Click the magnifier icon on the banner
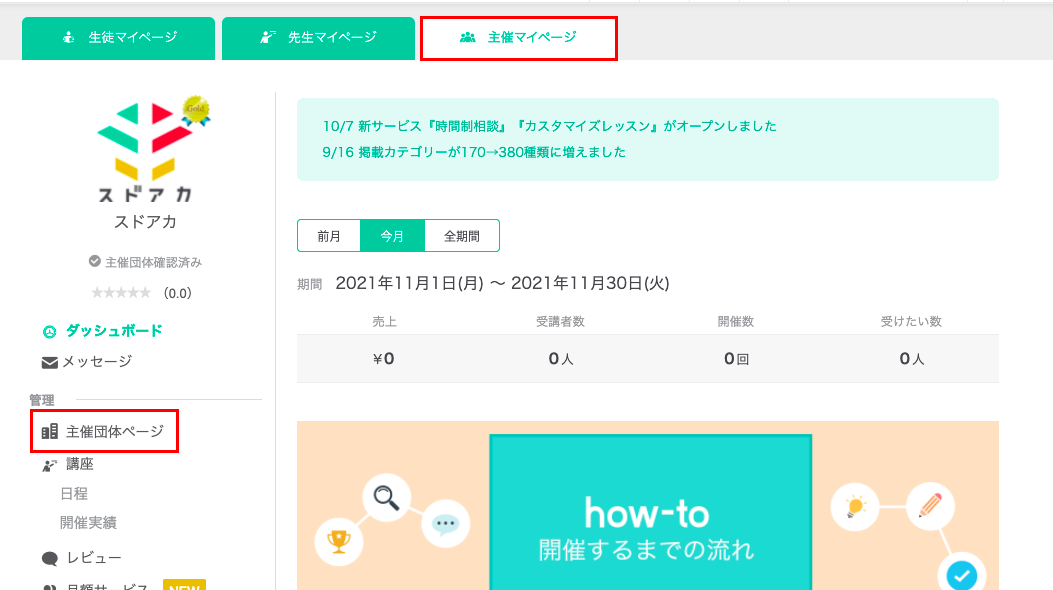This screenshot has width=1053, height=590. pyautogui.click(x=386, y=498)
